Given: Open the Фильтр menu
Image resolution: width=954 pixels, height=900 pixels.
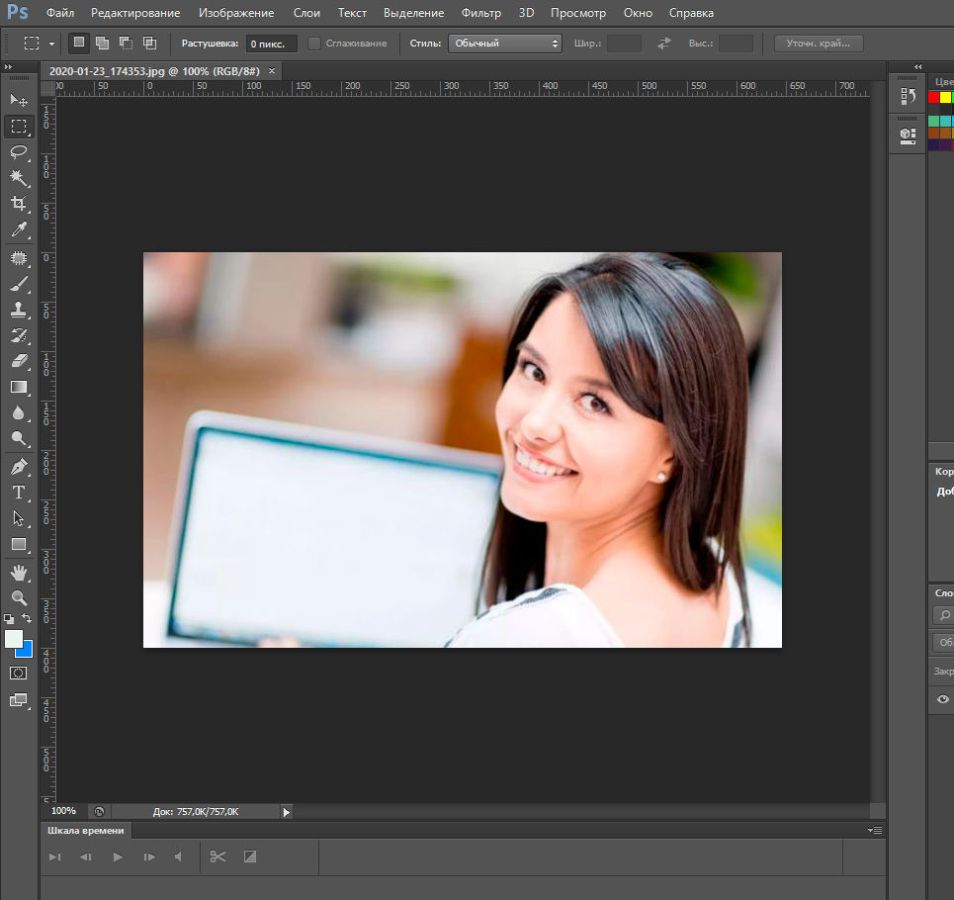Looking at the screenshot, I should 481,13.
